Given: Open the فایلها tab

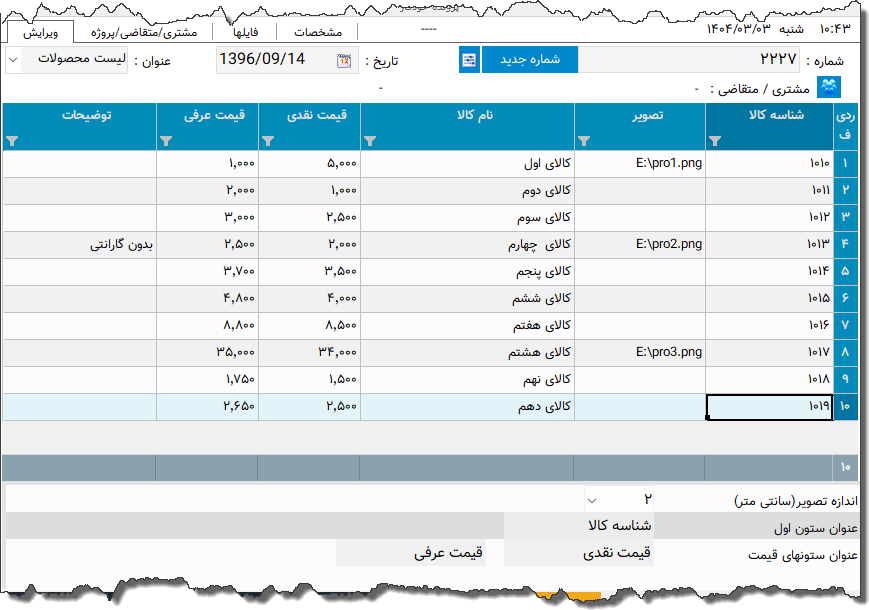Looking at the screenshot, I should [x=244, y=31].
